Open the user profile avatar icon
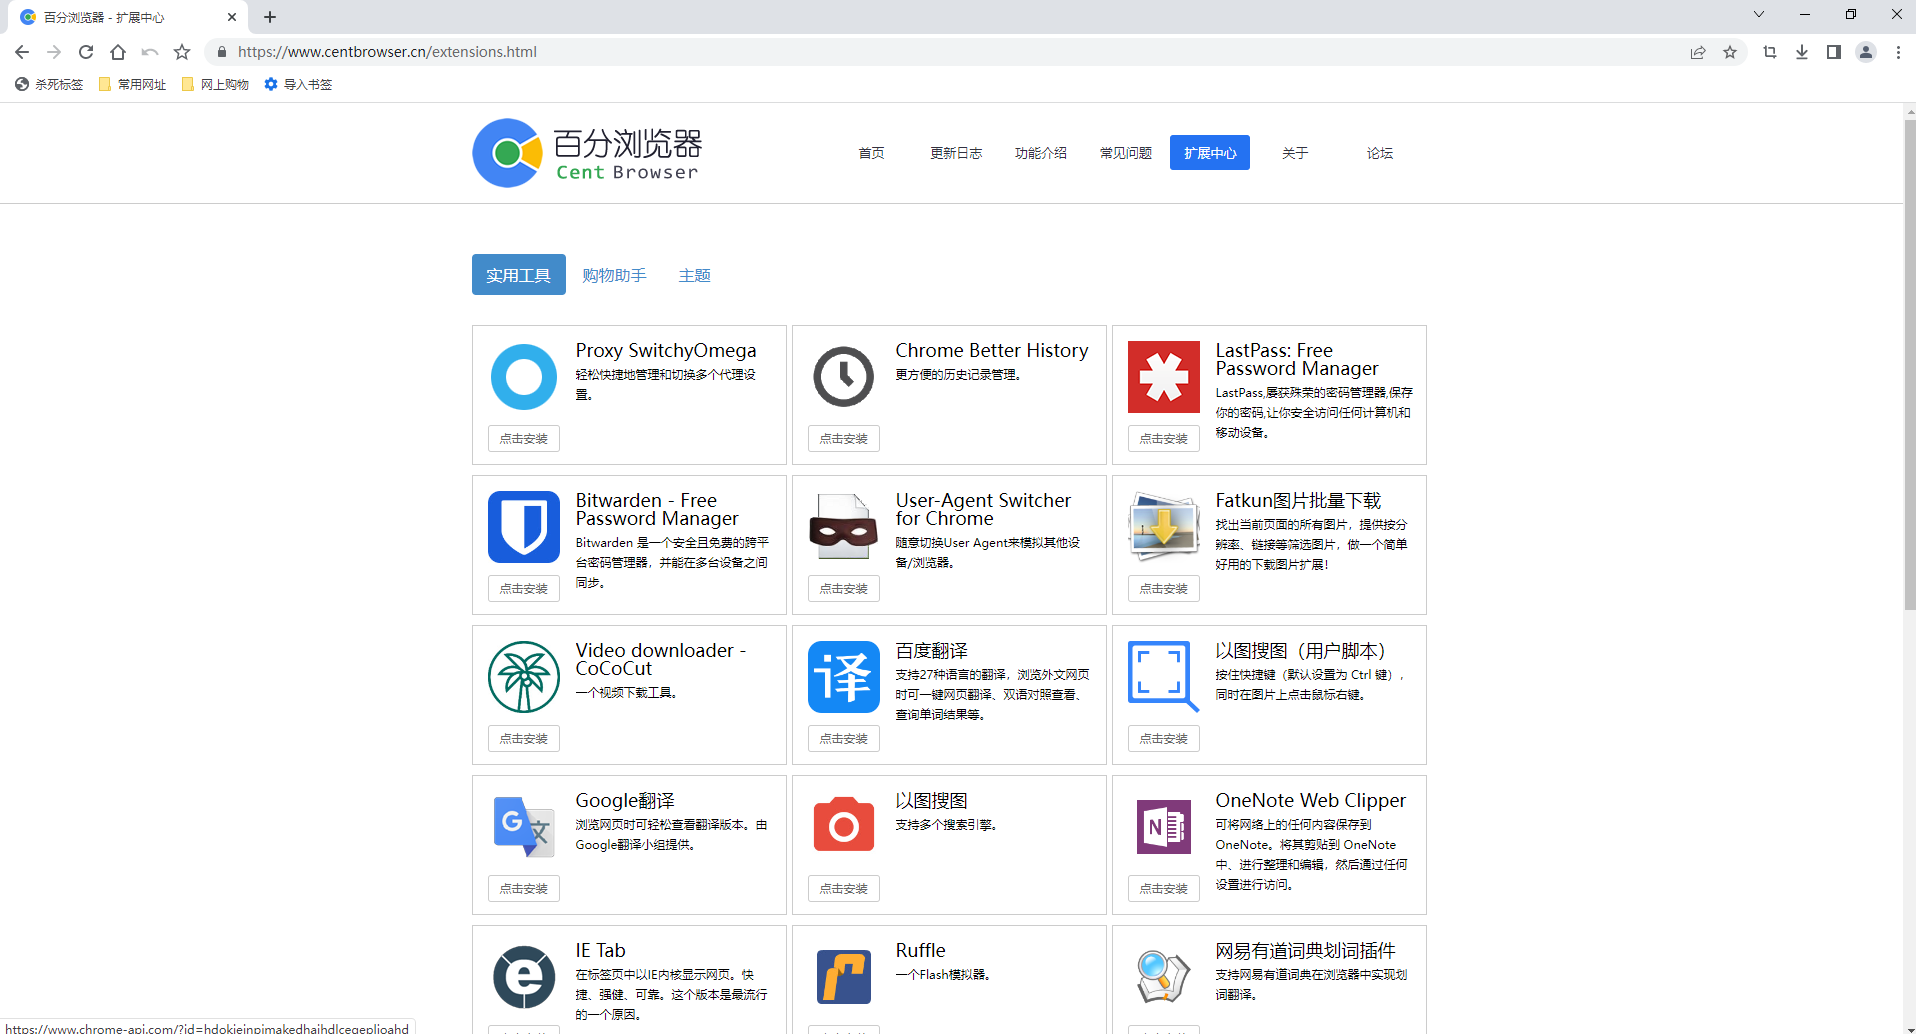Screen dimensions: 1916x1034 tap(1865, 52)
